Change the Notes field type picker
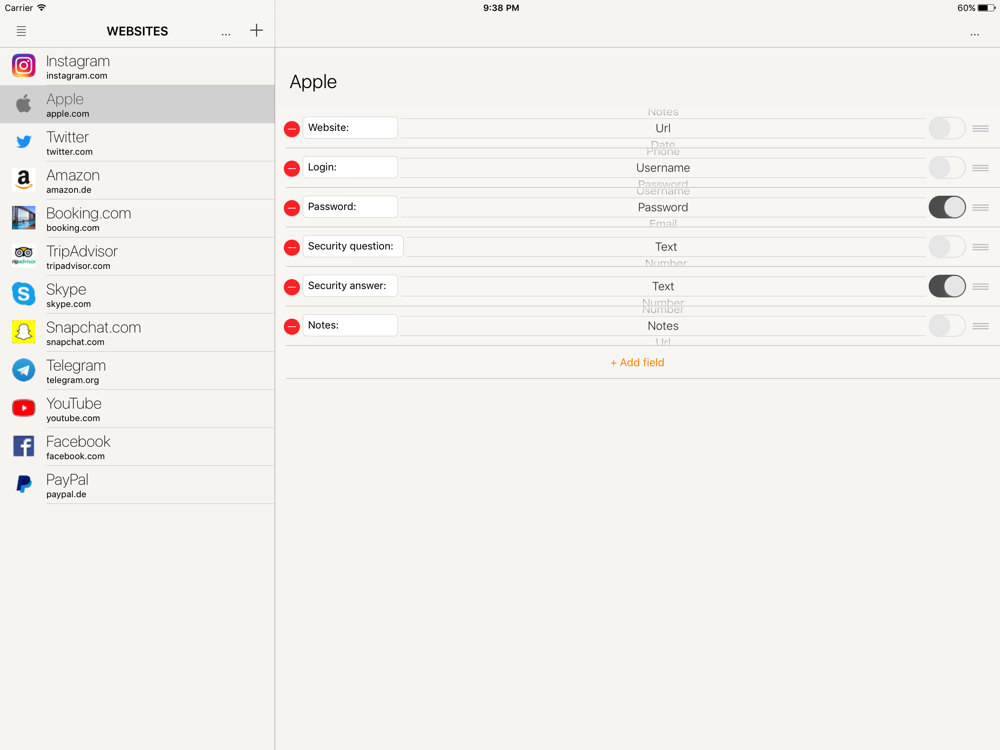This screenshot has height=750, width=1000. [x=663, y=326]
